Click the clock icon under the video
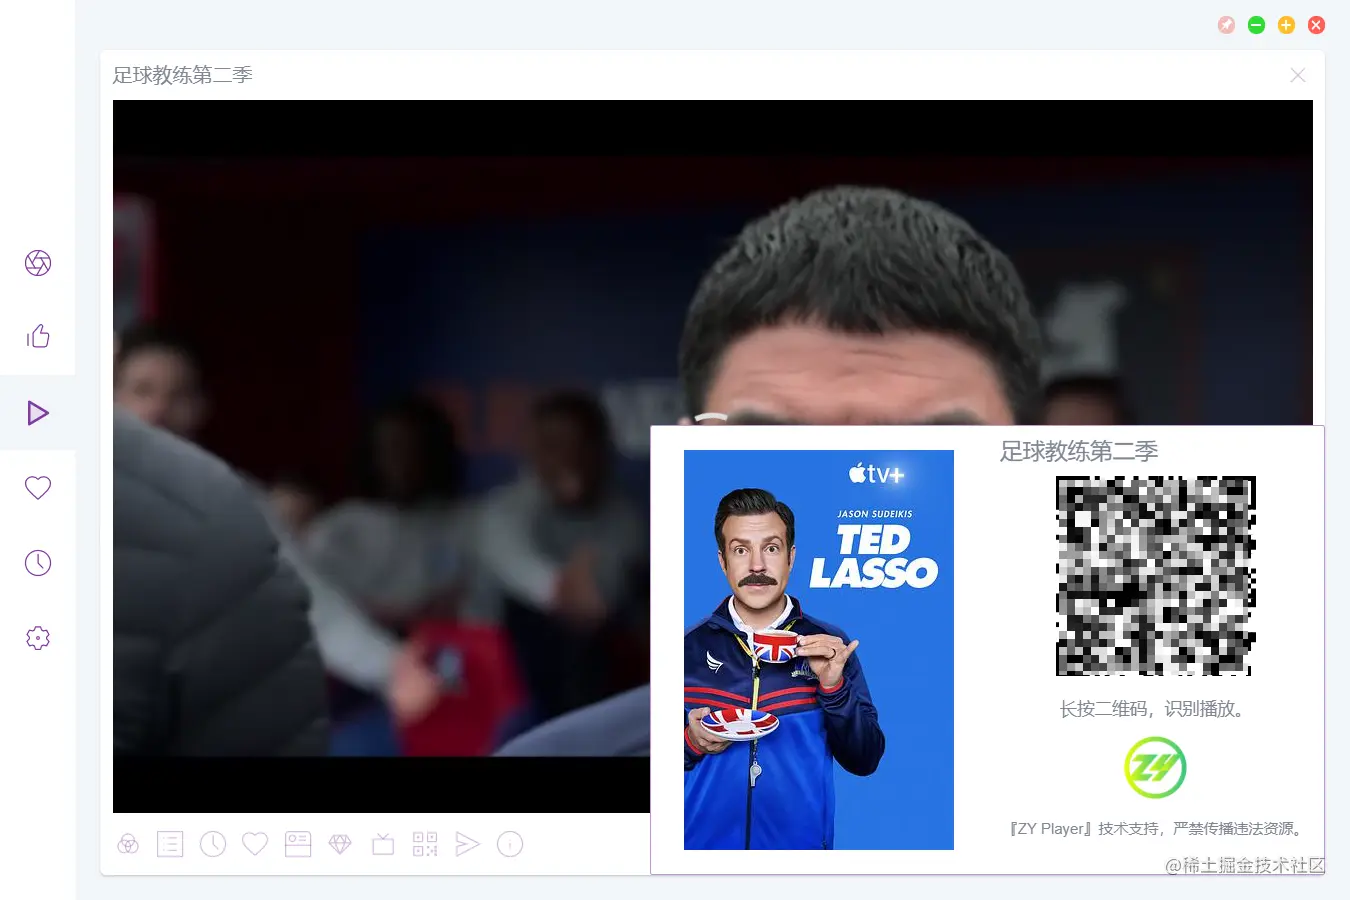Image resolution: width=1350 pixels, height=900 pixels. click(213, 845)
